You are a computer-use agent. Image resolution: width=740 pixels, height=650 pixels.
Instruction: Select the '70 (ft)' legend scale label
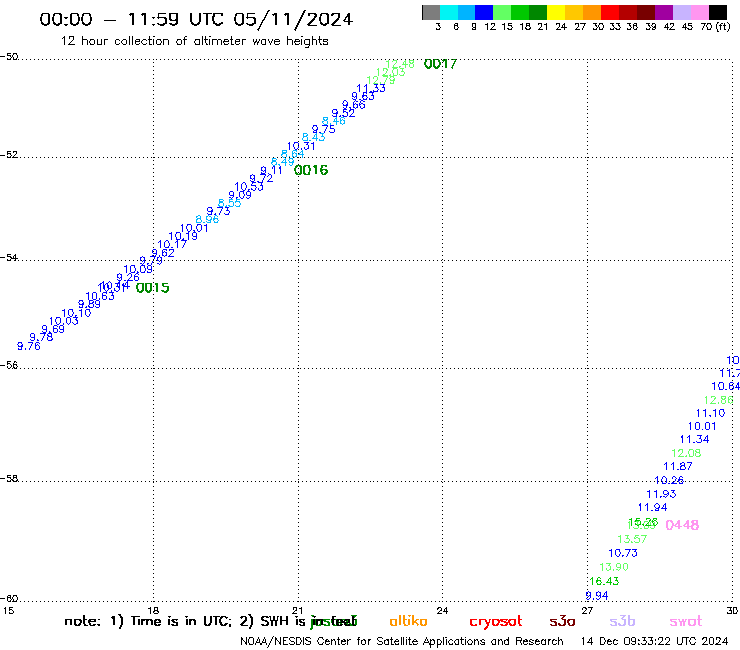[715, 26]
